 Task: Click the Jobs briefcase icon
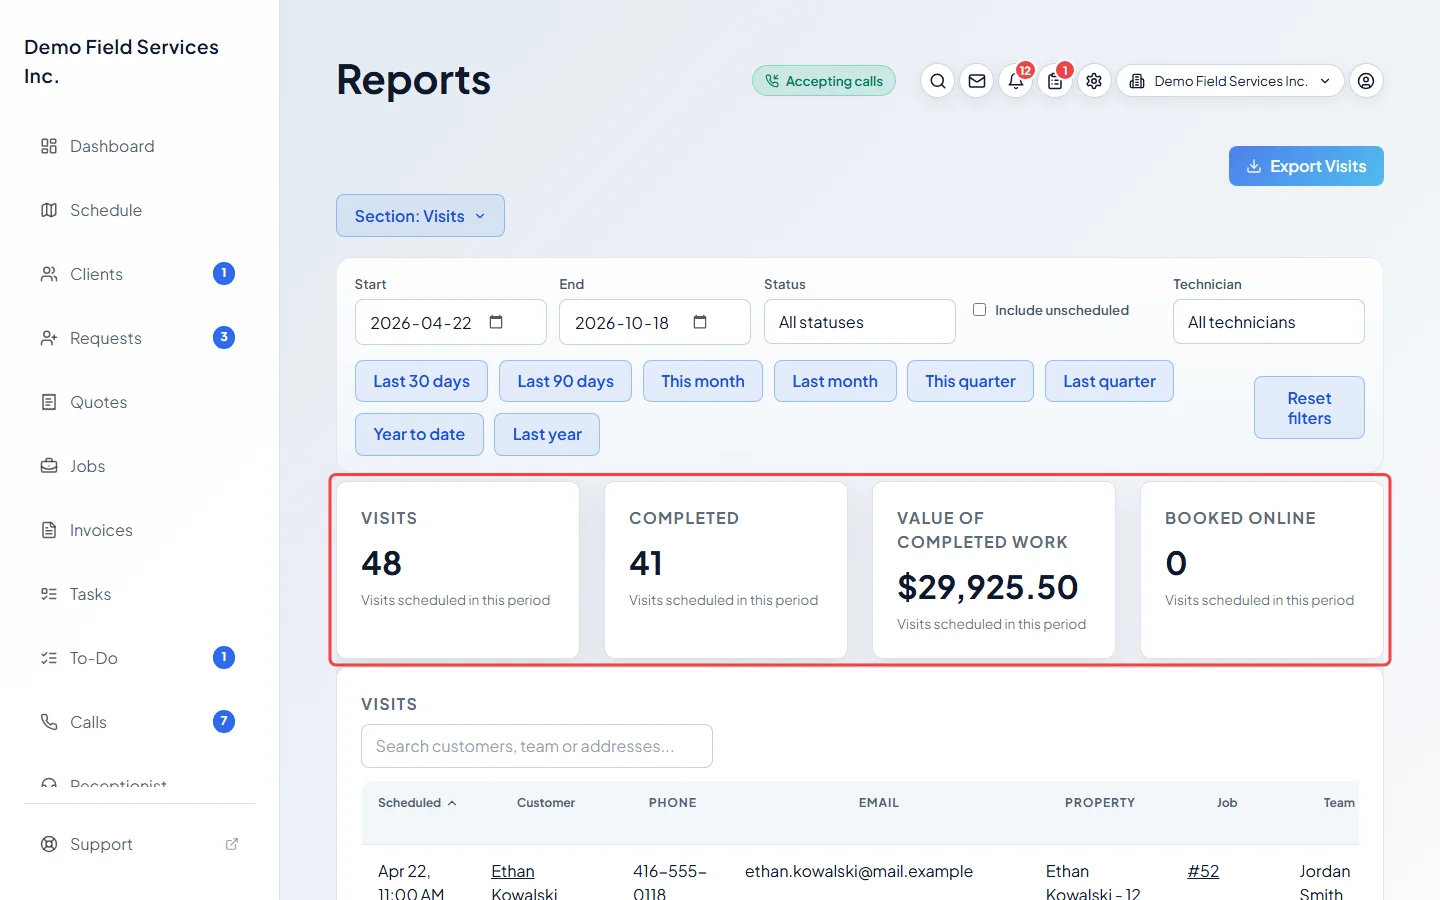tap(49, 466)
